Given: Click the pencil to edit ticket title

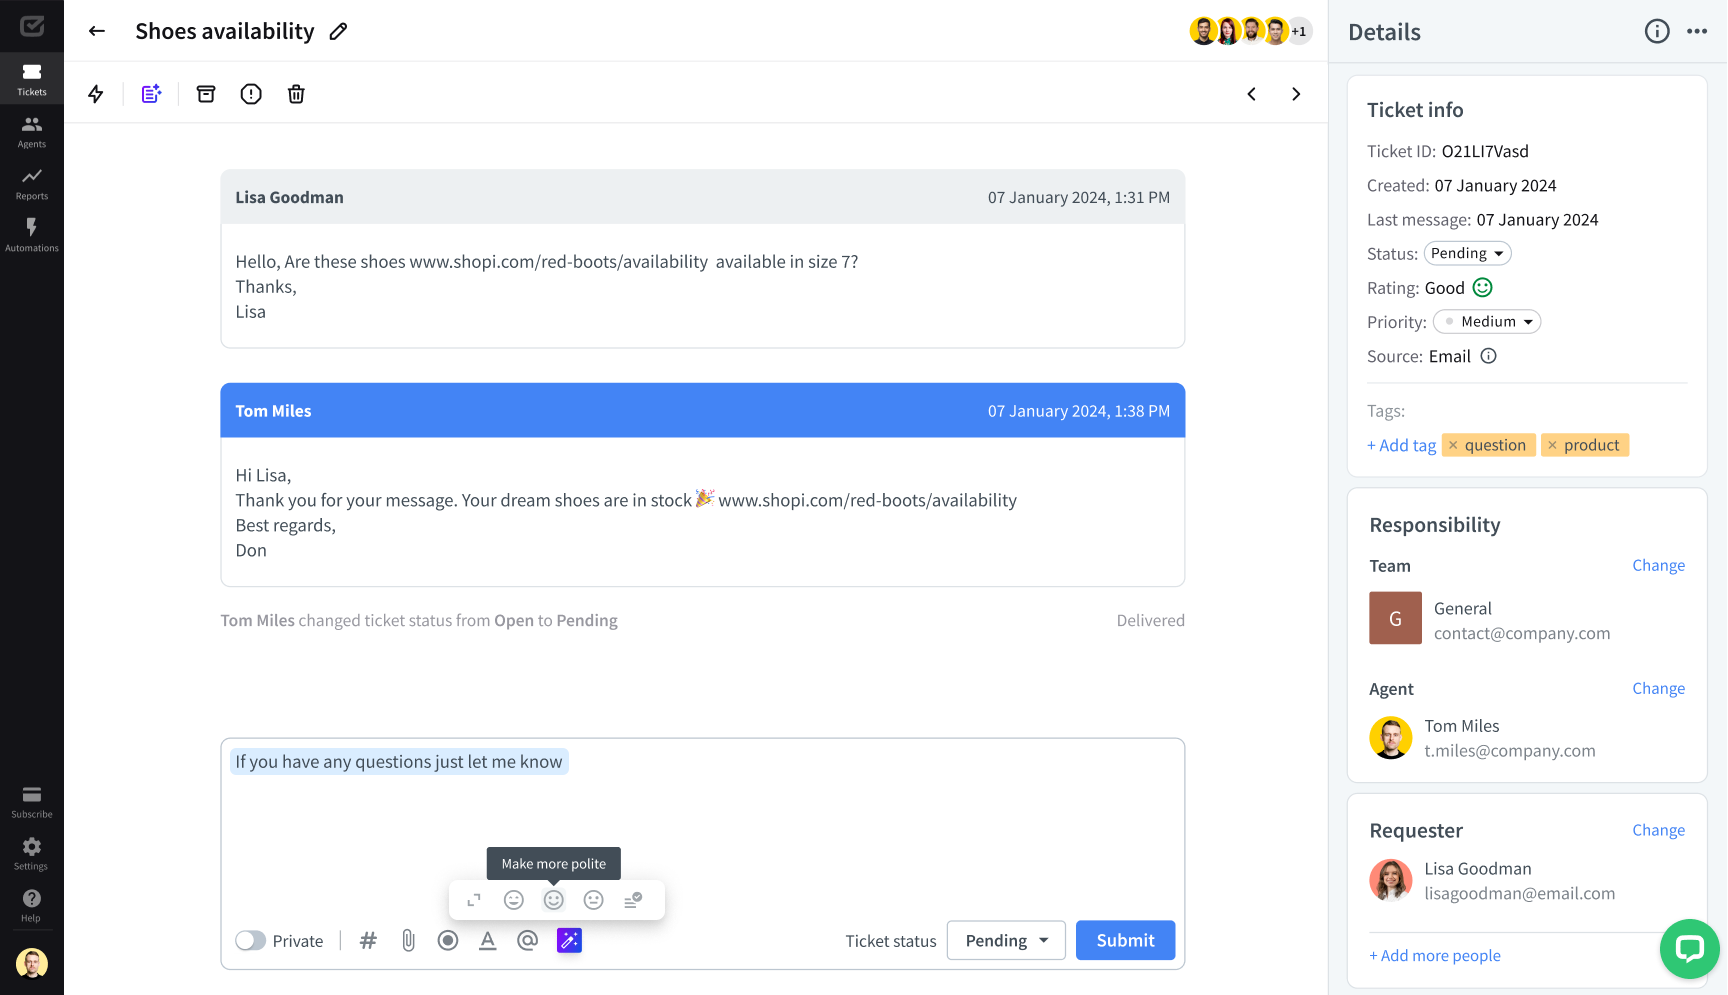Looking at the screenshot, I should 339,32.
